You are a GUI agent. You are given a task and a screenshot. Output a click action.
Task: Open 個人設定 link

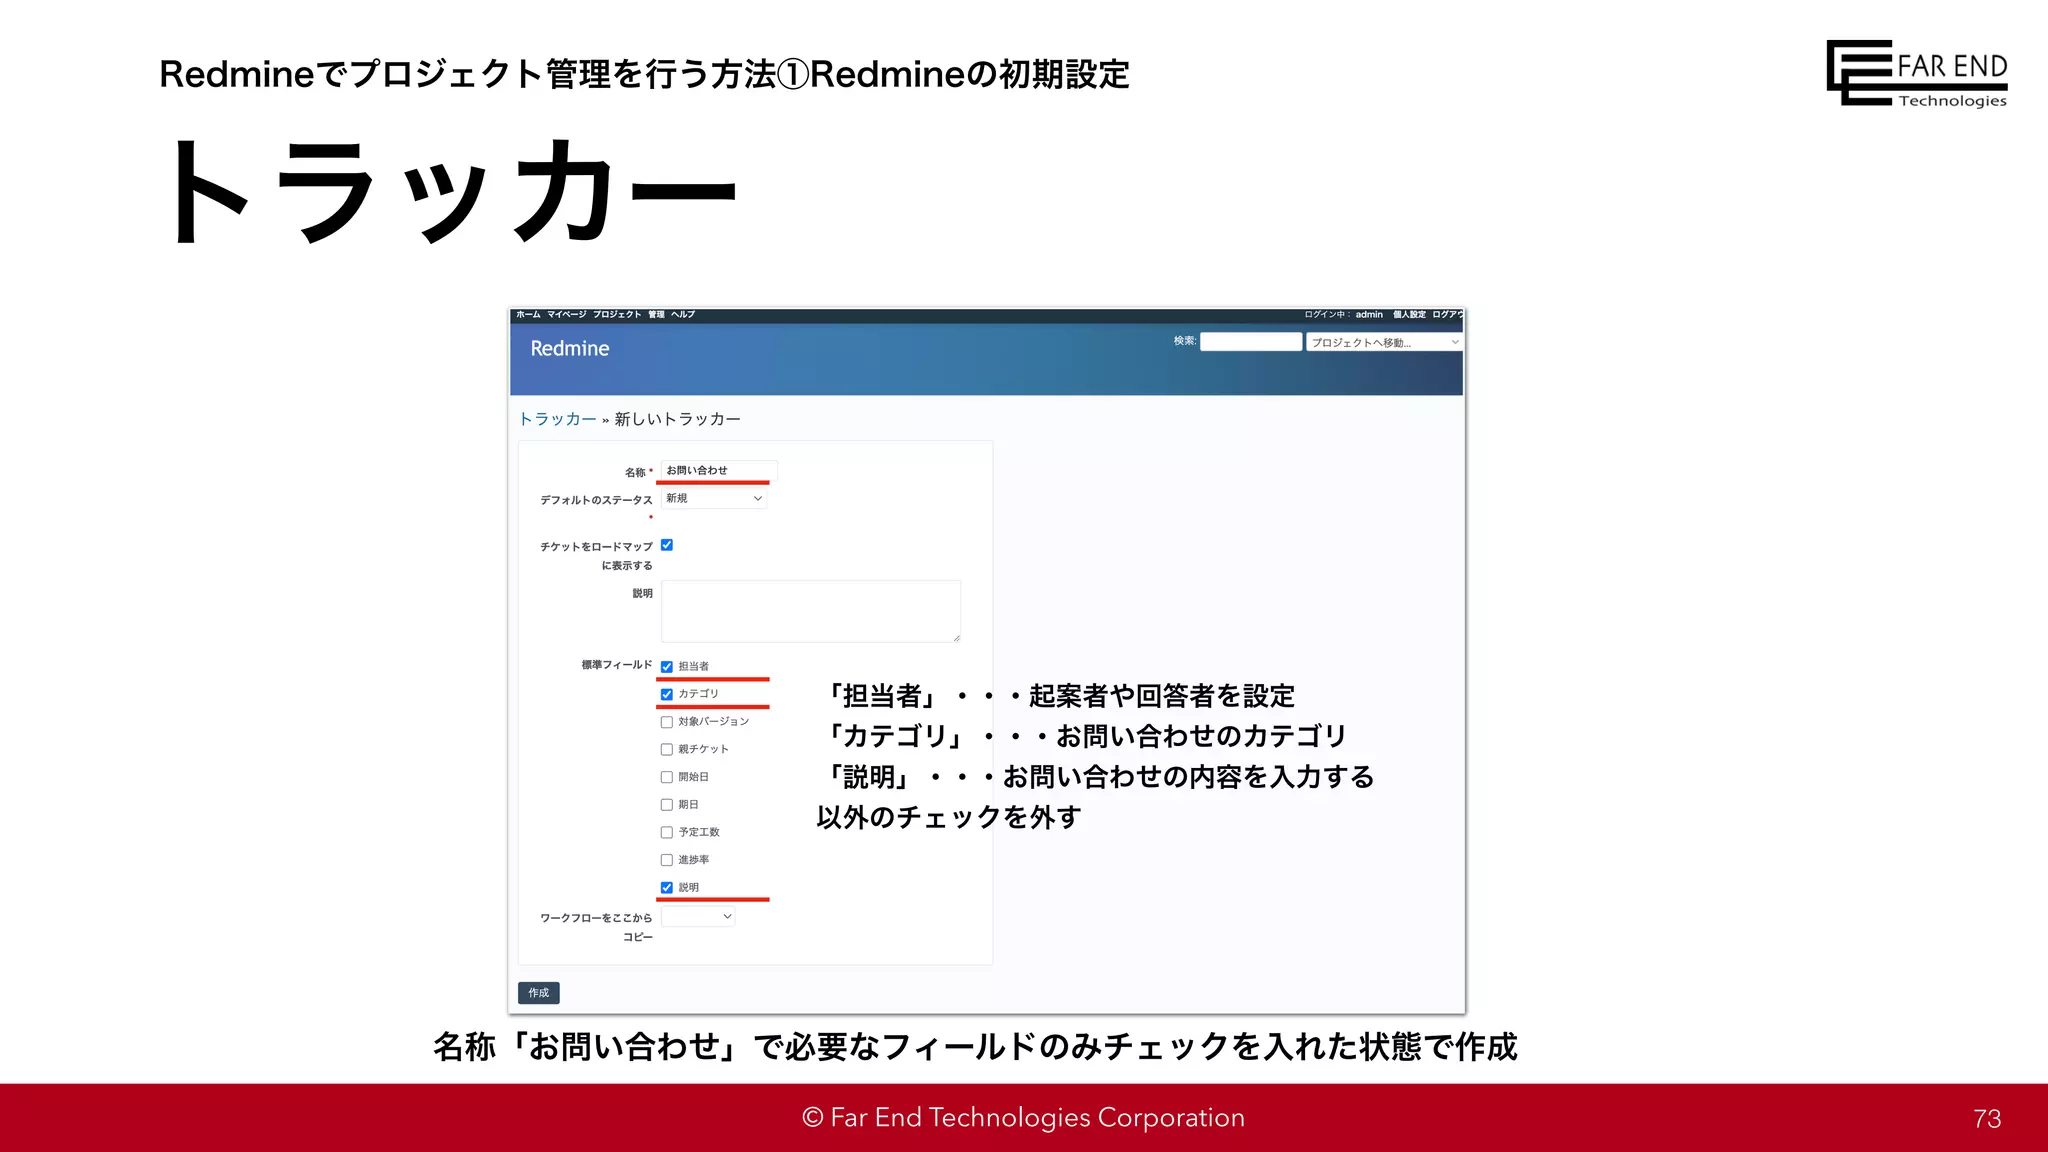1409,315
